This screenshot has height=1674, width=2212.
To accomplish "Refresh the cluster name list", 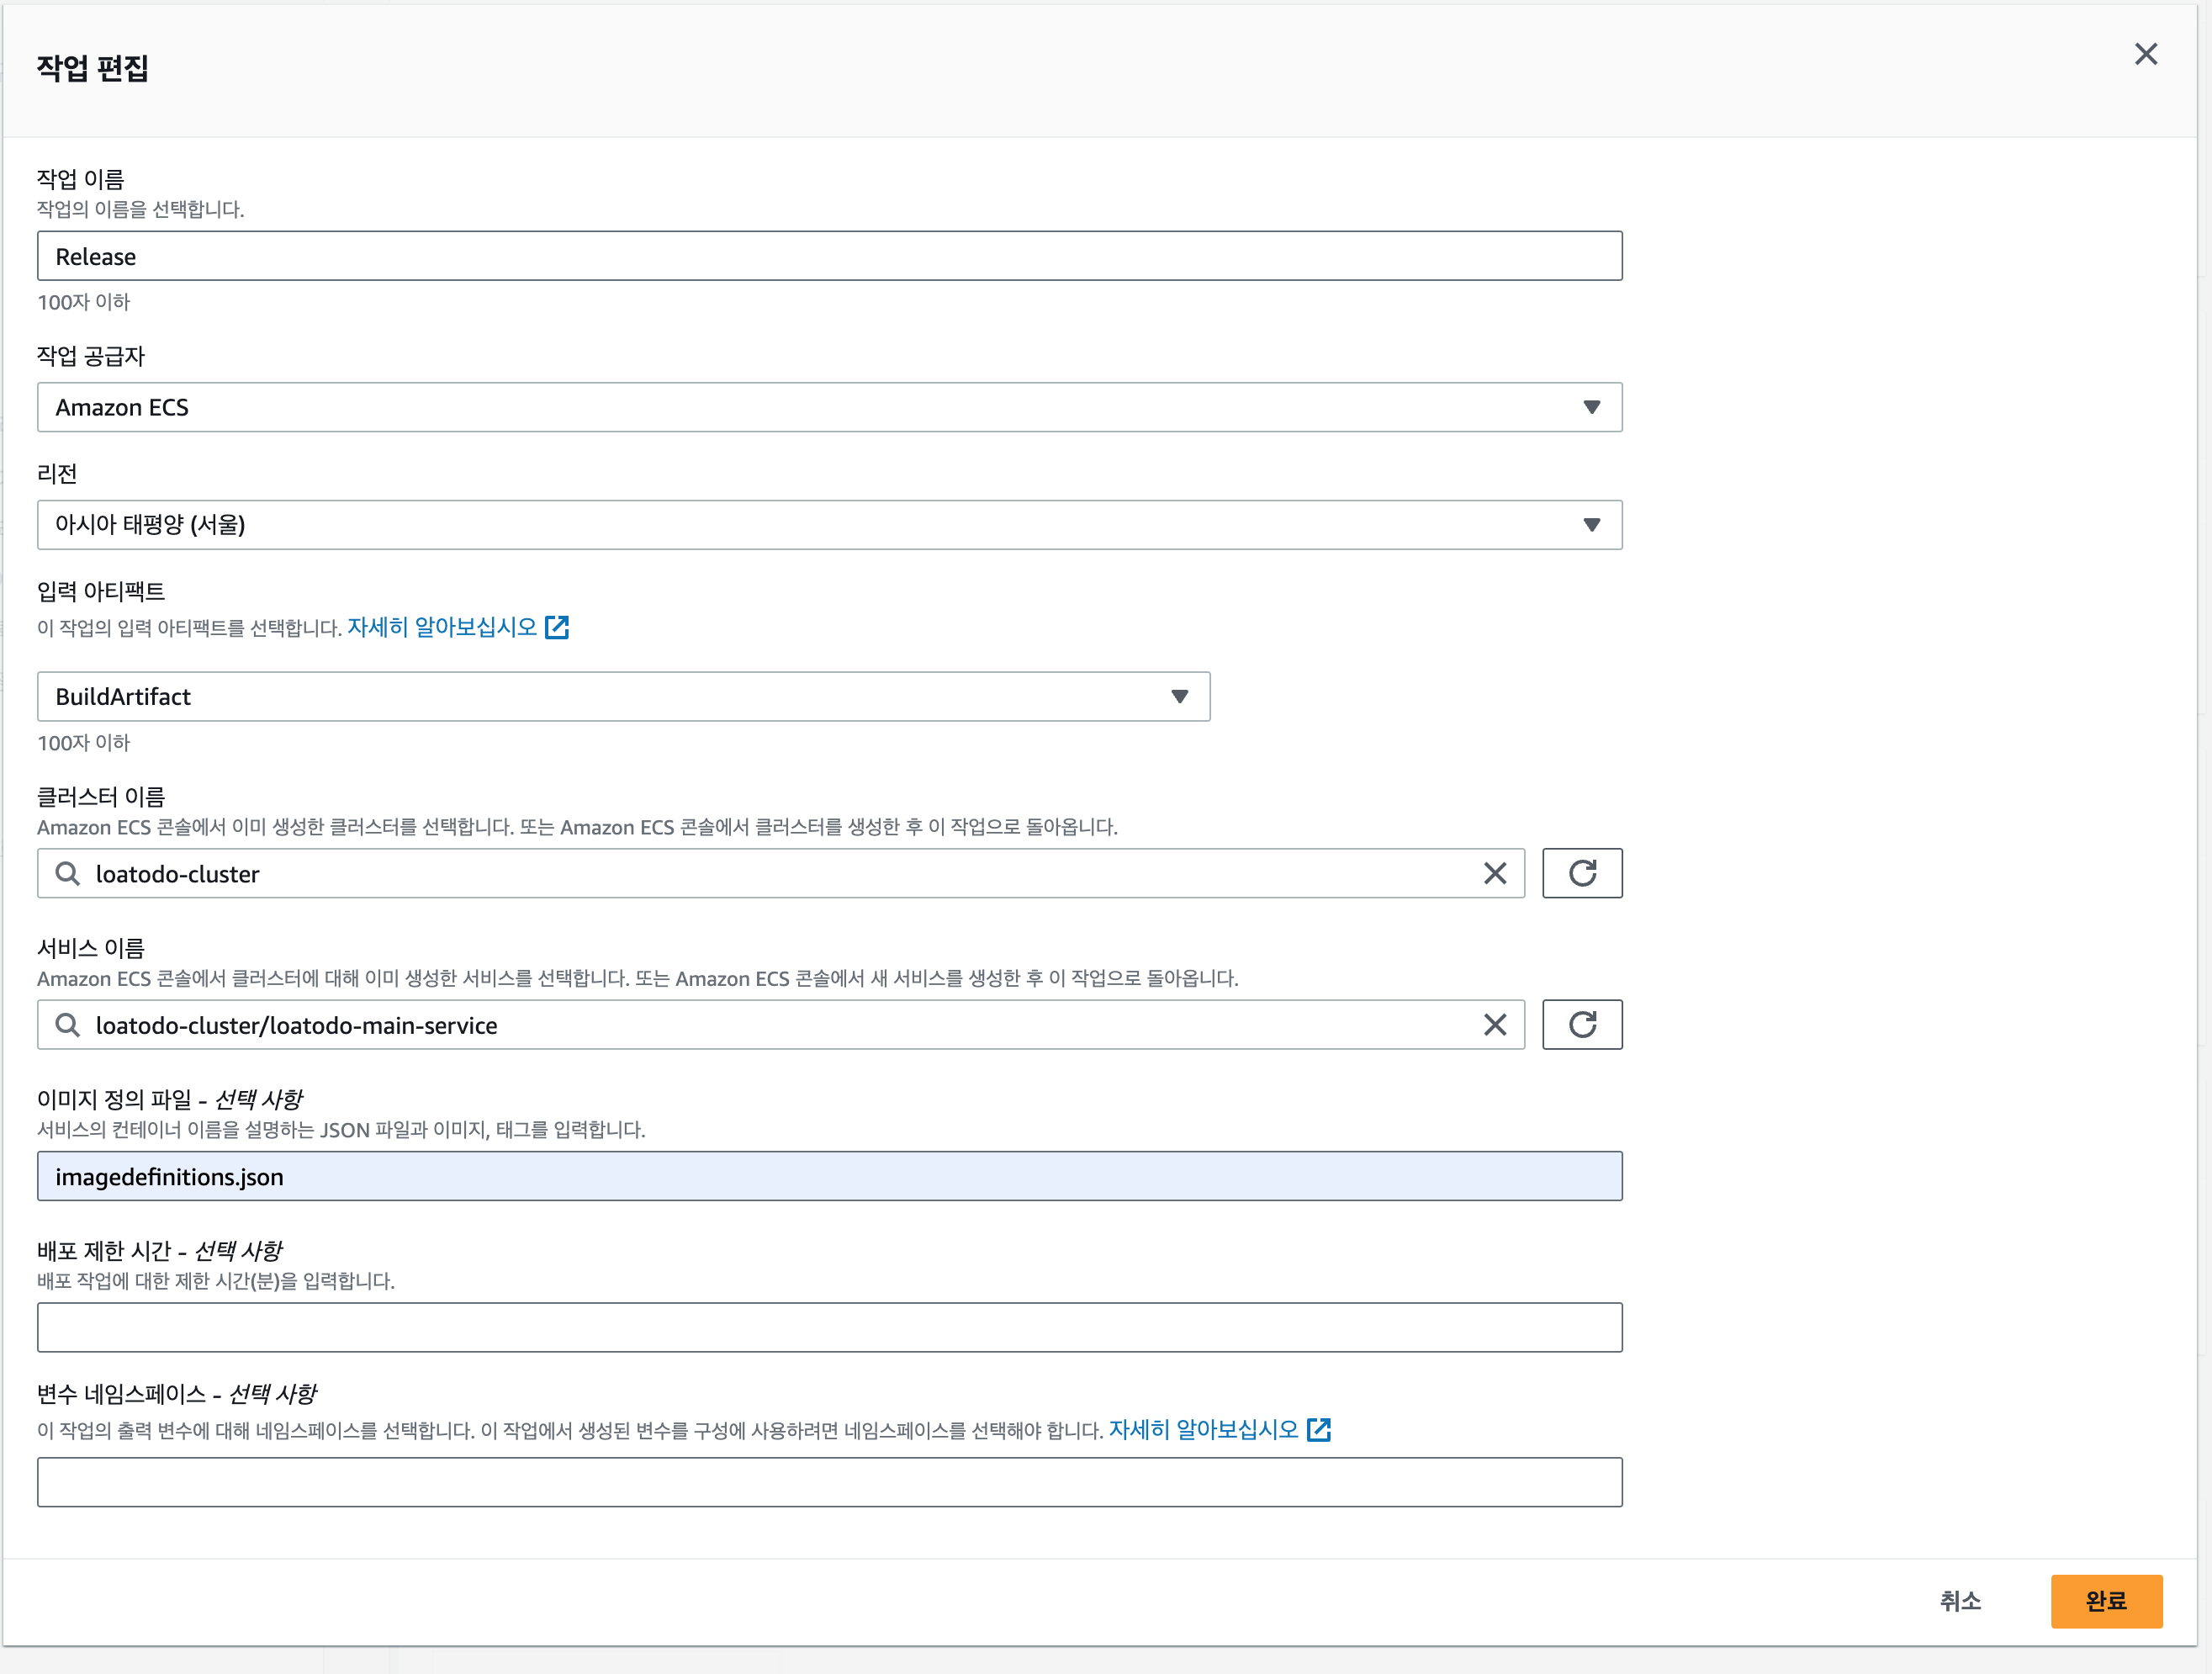I will click(x=1581, y=874).
